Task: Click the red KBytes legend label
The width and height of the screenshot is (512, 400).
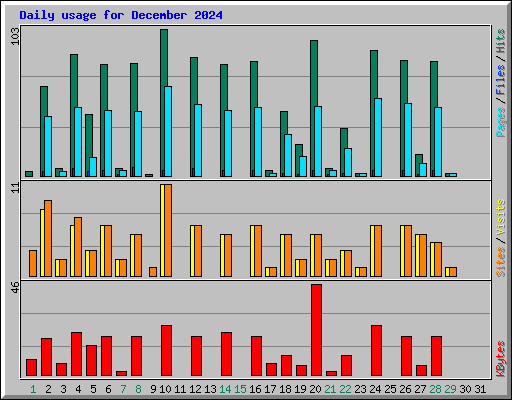Action: pos(500,359)
